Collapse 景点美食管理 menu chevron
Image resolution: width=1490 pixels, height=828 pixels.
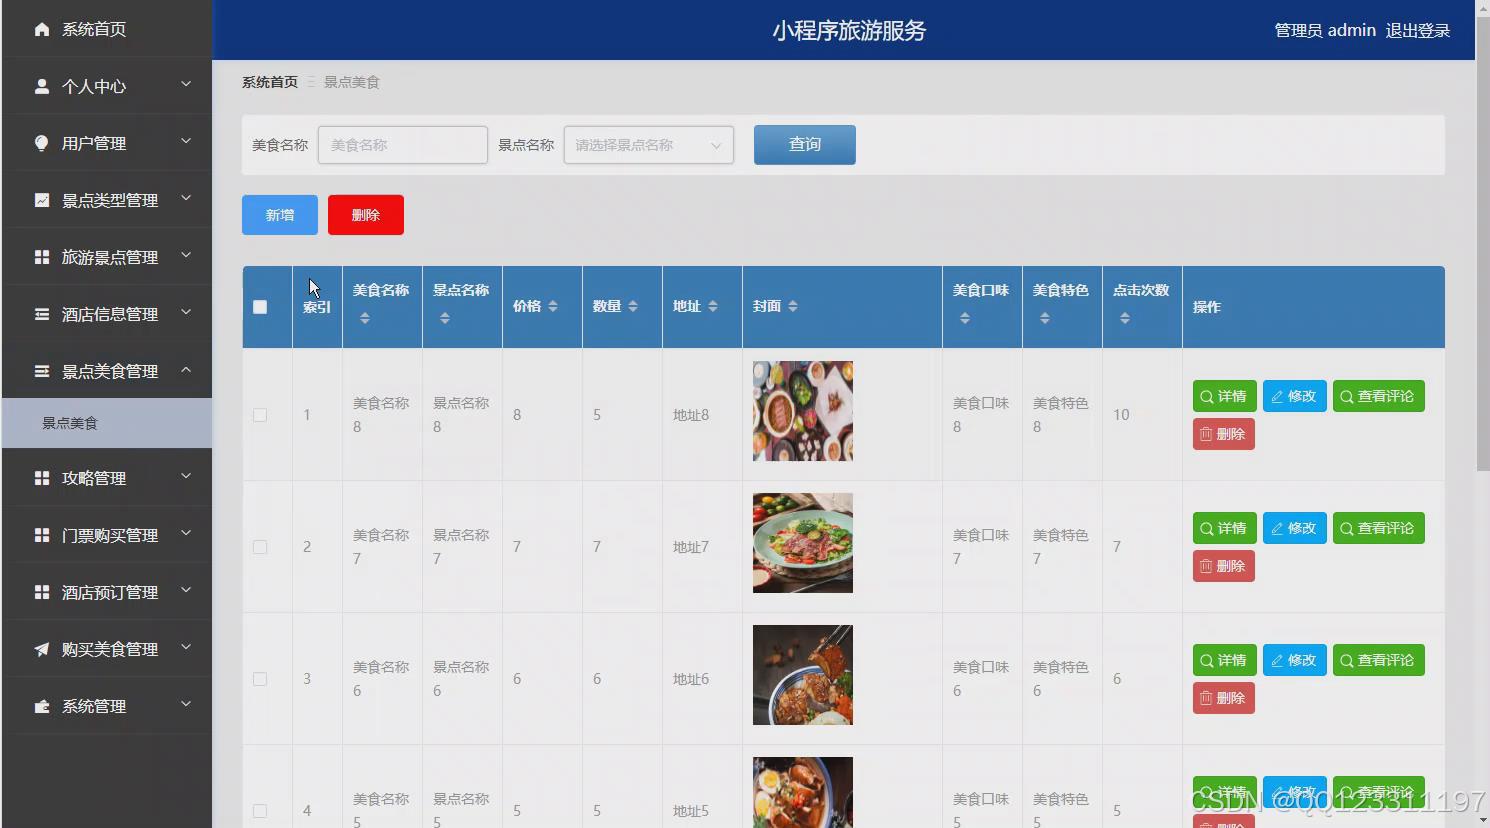click(x=186, y=370)
